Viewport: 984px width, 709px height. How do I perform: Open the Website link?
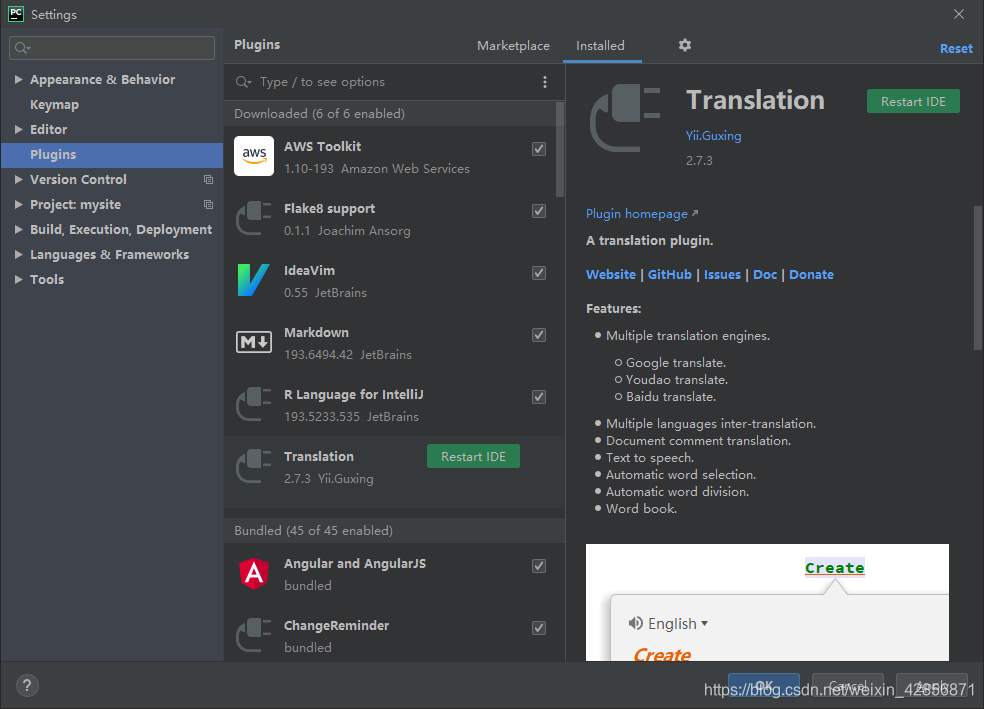click(611, 275)
